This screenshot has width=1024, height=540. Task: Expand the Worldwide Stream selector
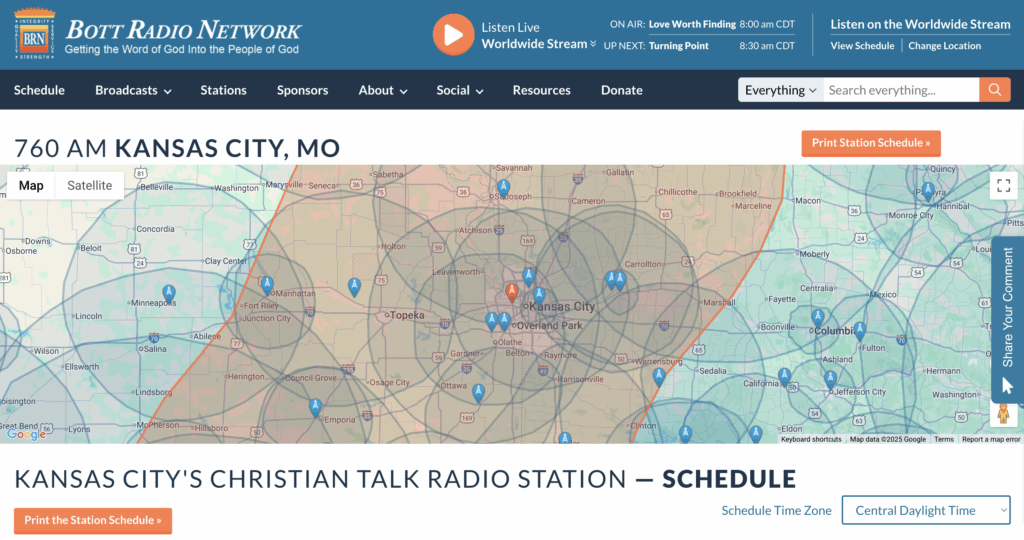pyautogui.click(x=539, y=44)
